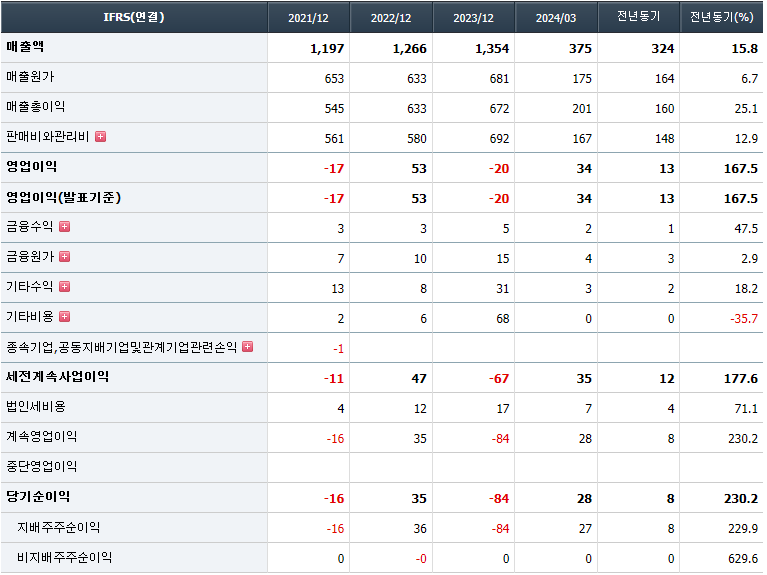767x575 pixels.
Task: Select the 기타비용 row label
Action: point(29,317)
